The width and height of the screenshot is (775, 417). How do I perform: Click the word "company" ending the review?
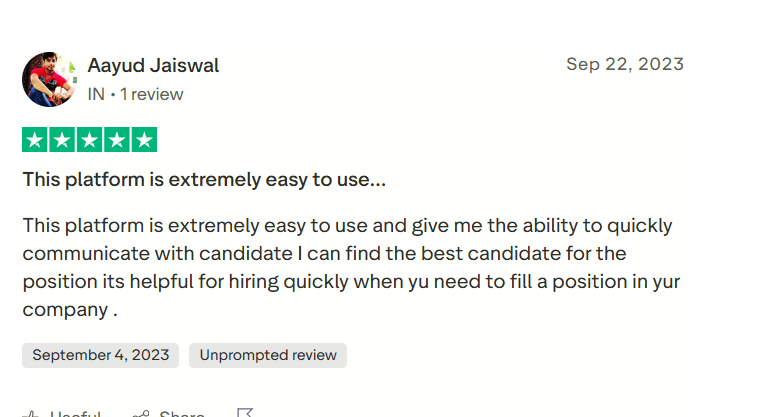63,310
